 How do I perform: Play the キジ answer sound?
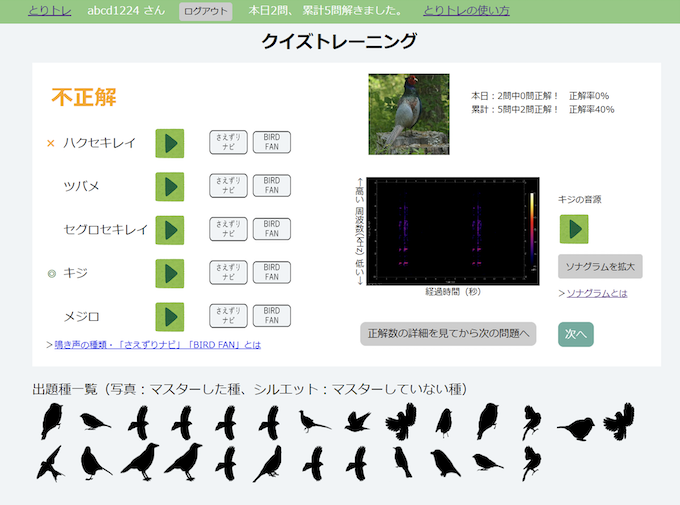coord(170,273)
